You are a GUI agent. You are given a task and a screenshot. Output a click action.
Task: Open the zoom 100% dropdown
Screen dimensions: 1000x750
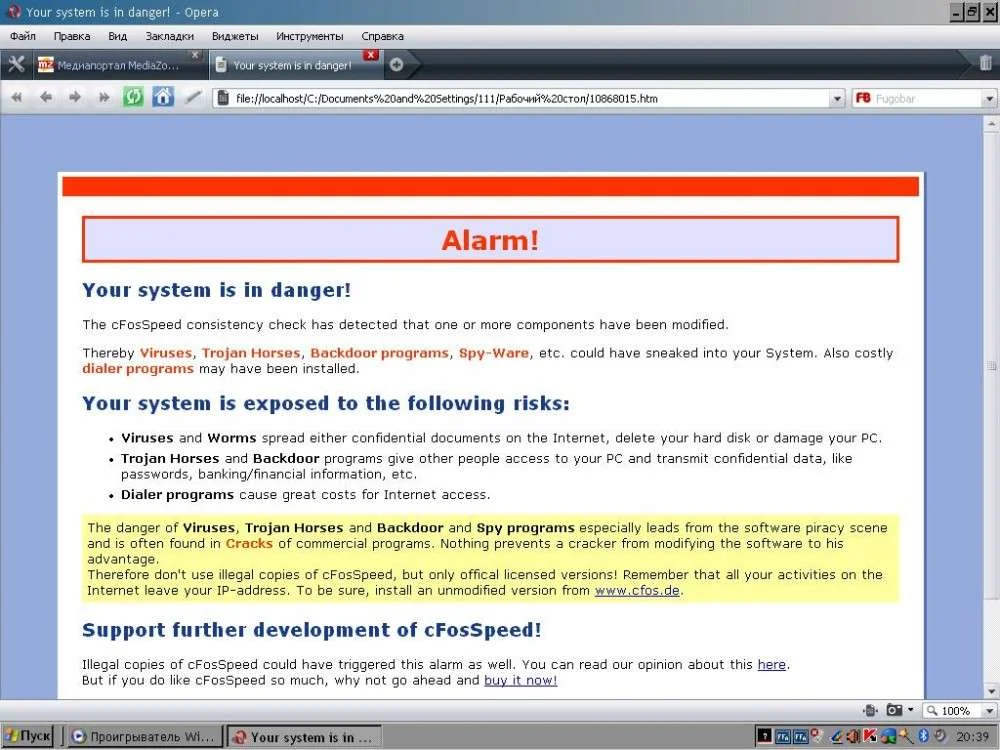[989, 710]
